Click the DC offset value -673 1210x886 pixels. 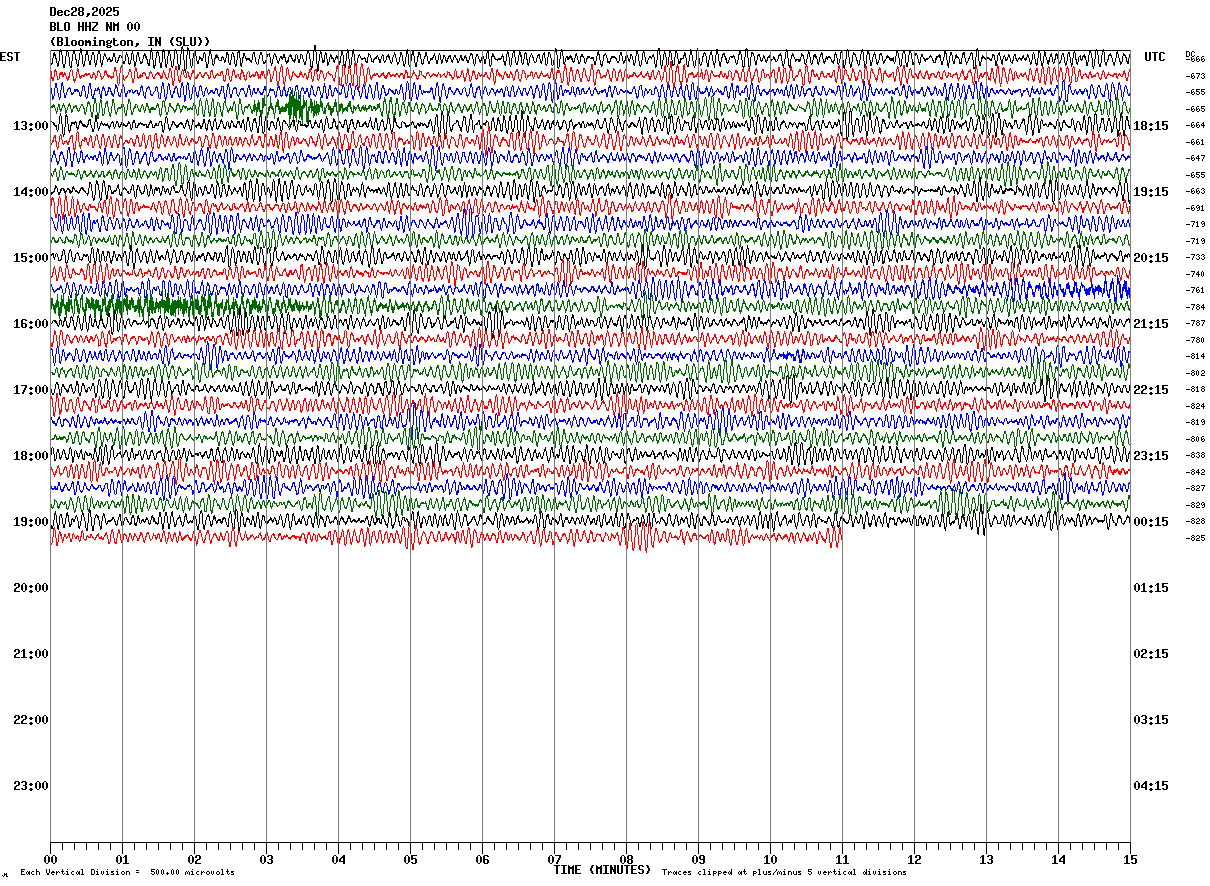[1195, 76]
